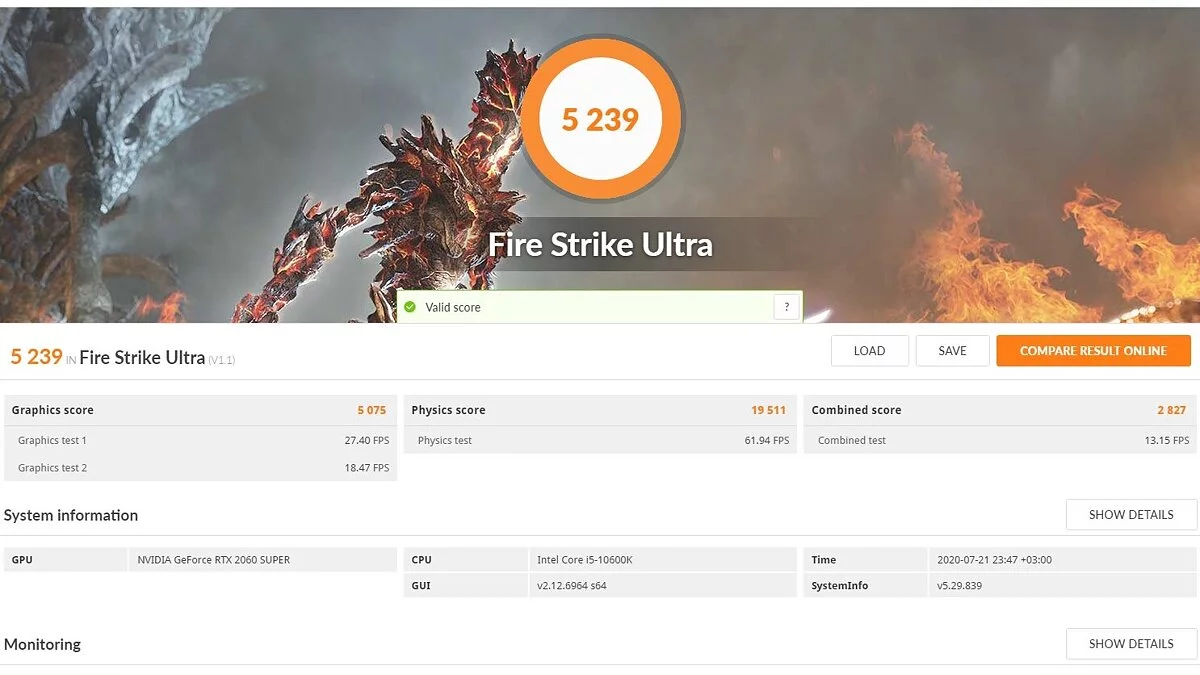The width and height of the screenshot is (1200, 675).
Task: Click the (V1.1) version label
Action: click(222, 360)
